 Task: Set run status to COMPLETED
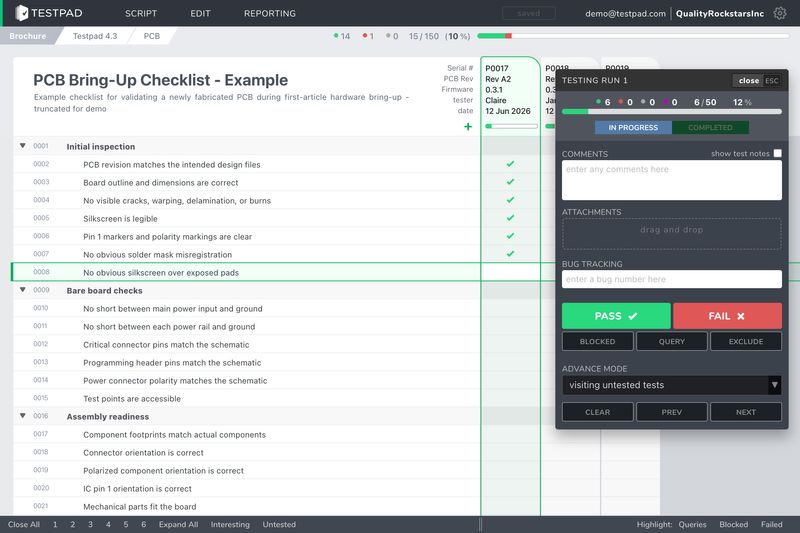point(710,128)
